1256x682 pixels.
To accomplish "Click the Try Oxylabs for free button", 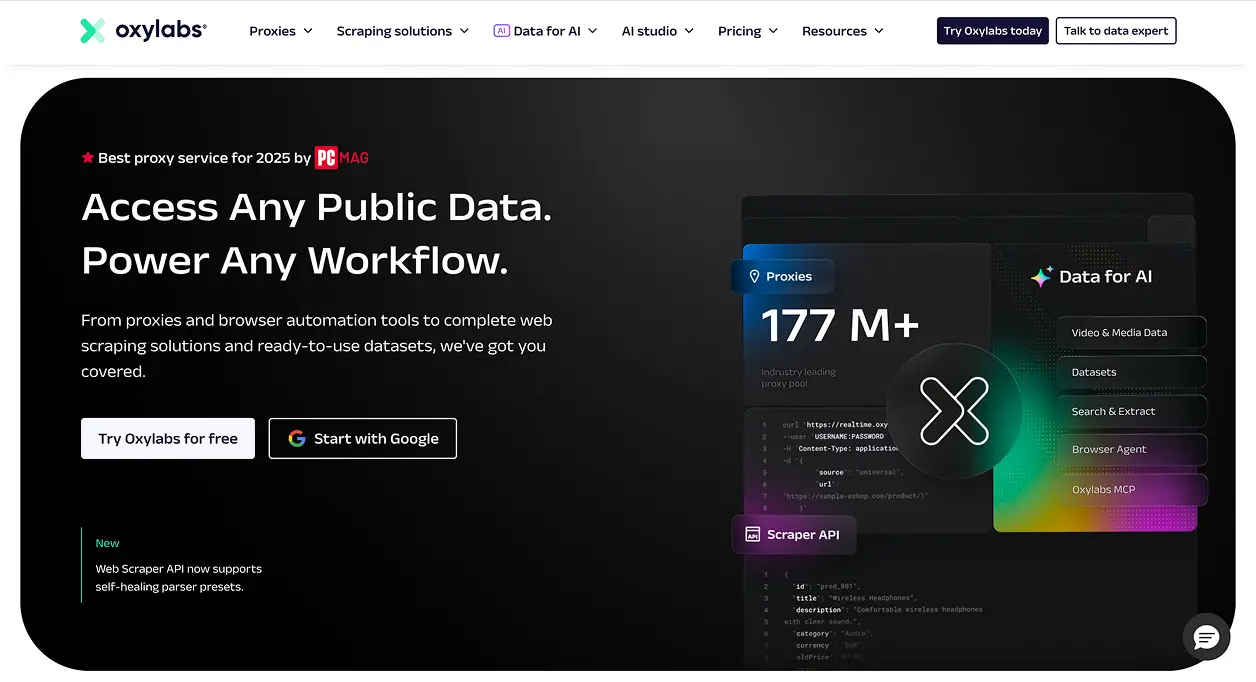I will tap(168, 439).
